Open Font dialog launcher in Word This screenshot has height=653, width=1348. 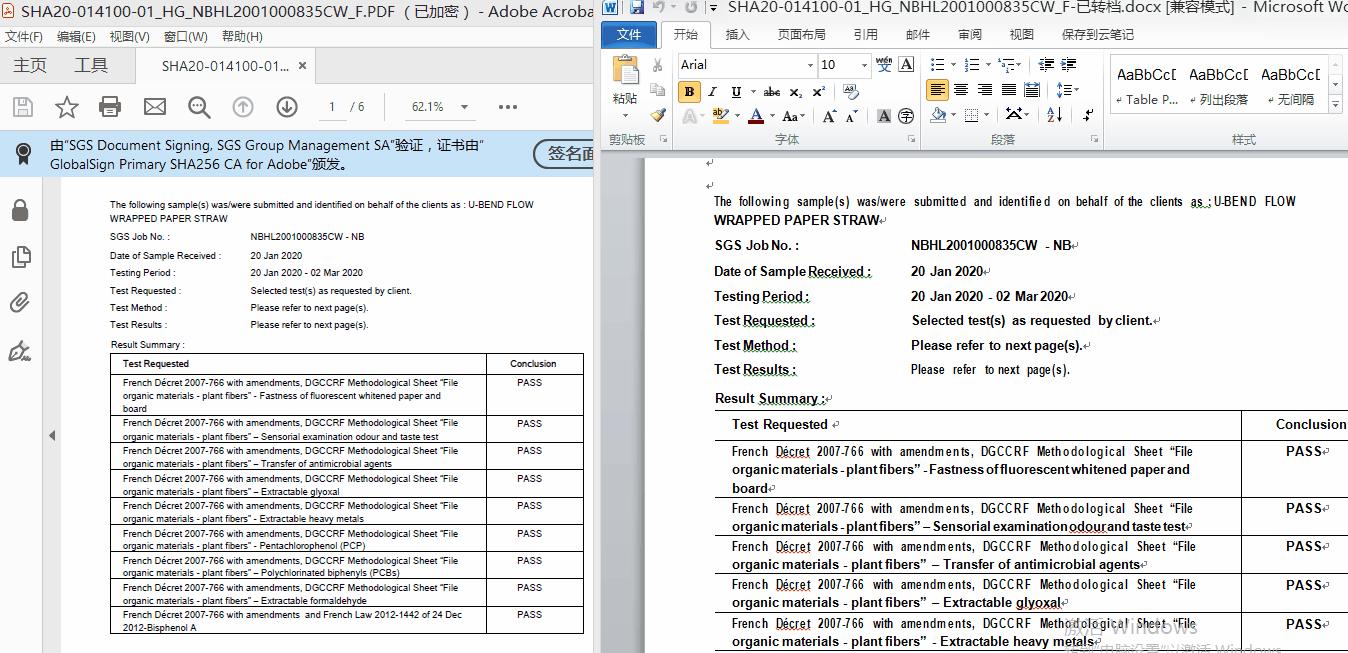coord(910,139)
